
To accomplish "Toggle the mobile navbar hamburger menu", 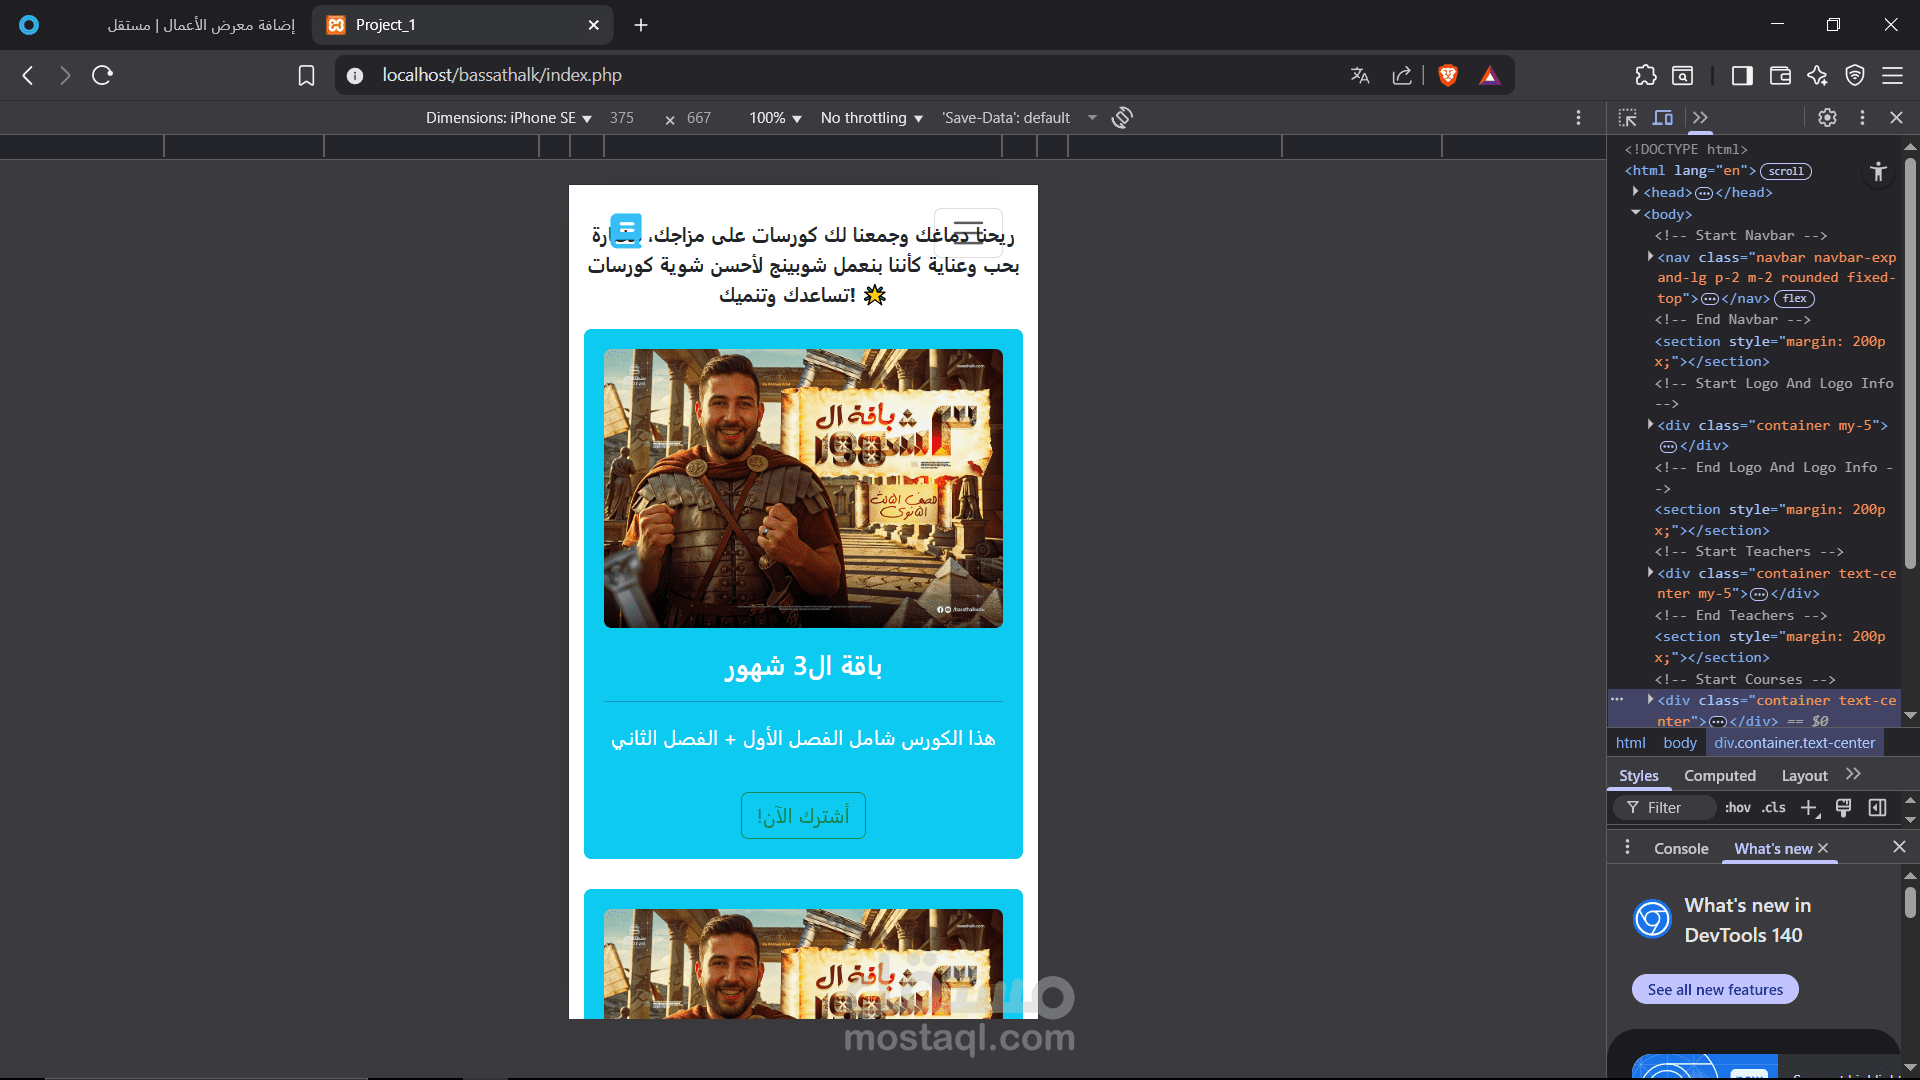I will 968,232.
